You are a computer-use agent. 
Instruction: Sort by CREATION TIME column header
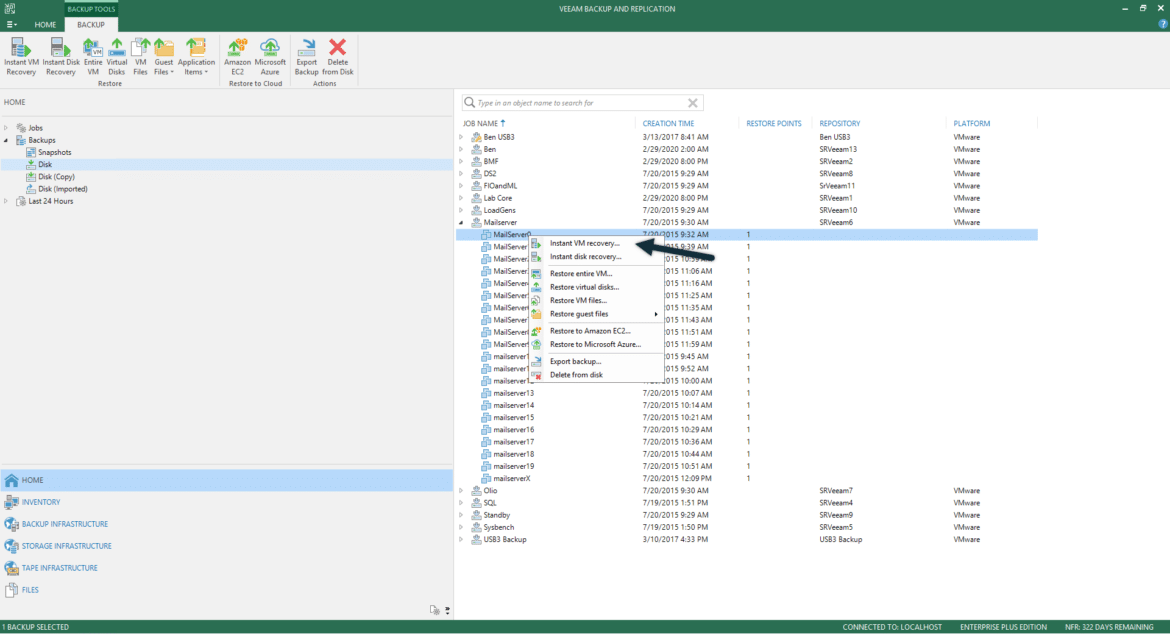pyautogui.click(x=668, y=124)
